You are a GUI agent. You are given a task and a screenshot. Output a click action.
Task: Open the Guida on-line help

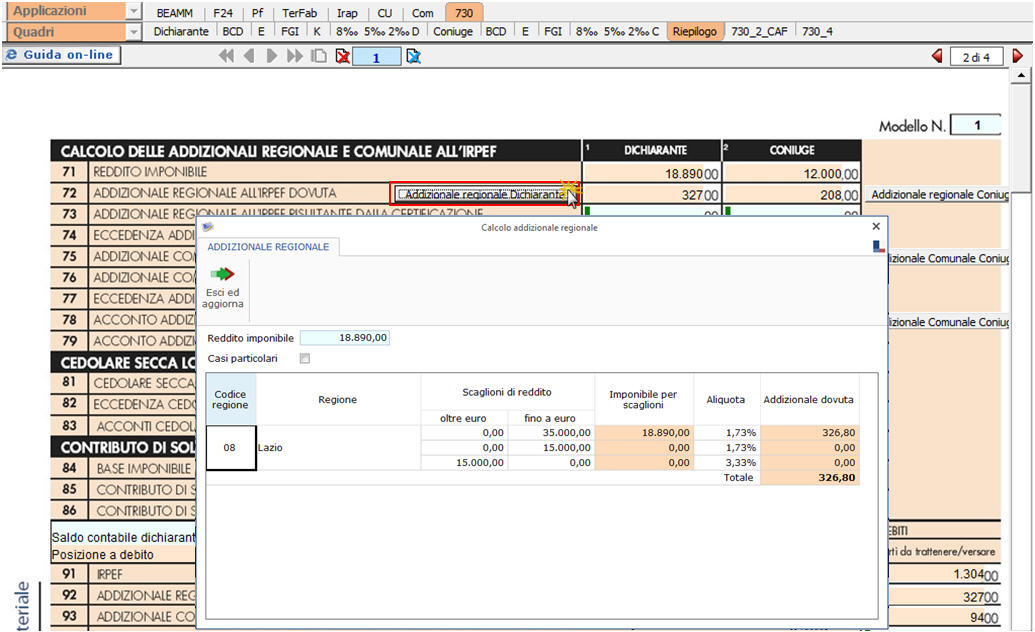tap(61, 55)
